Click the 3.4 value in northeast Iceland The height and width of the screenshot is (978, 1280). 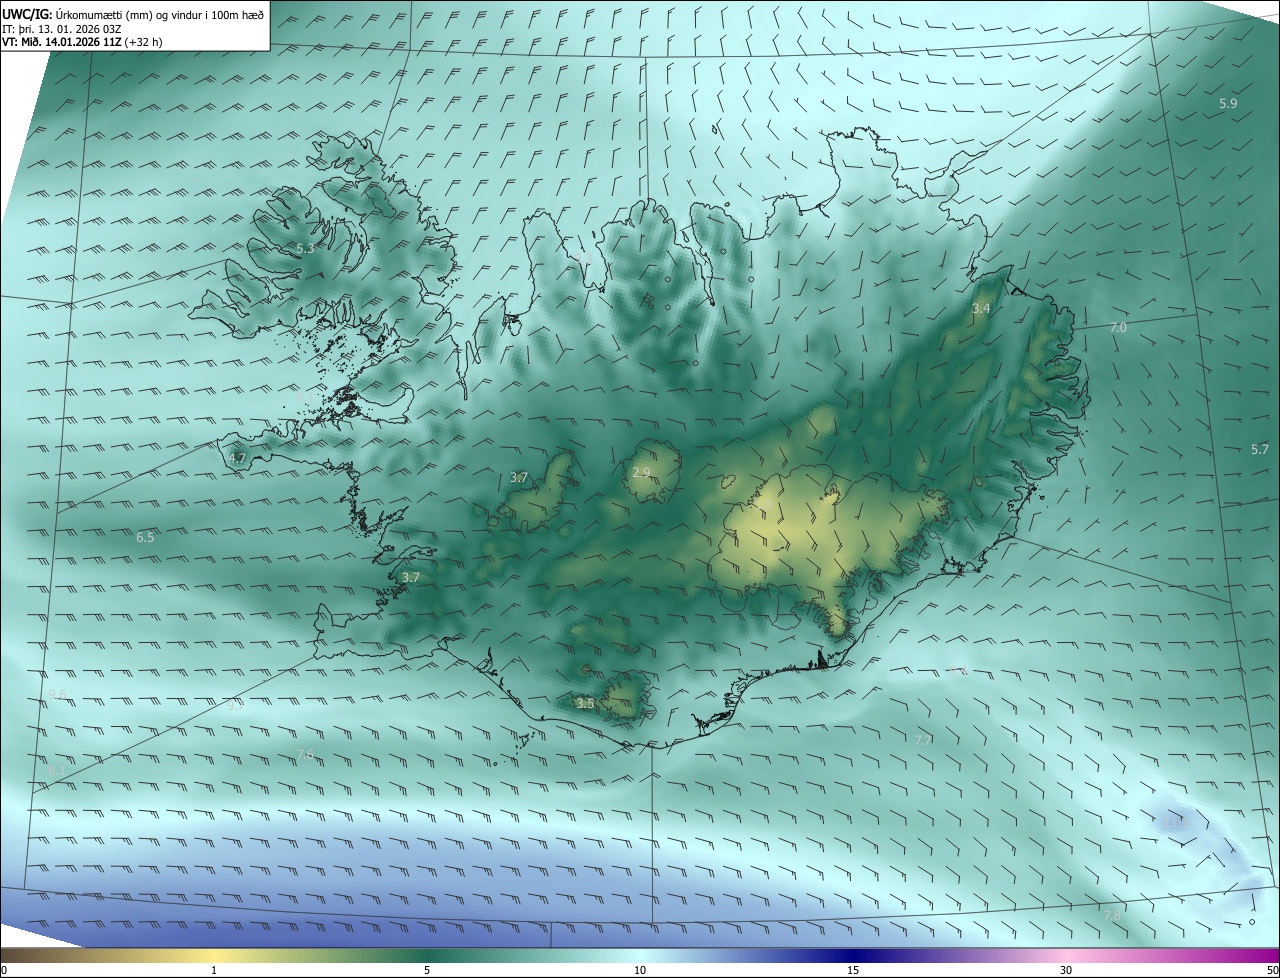click(981, 309)
